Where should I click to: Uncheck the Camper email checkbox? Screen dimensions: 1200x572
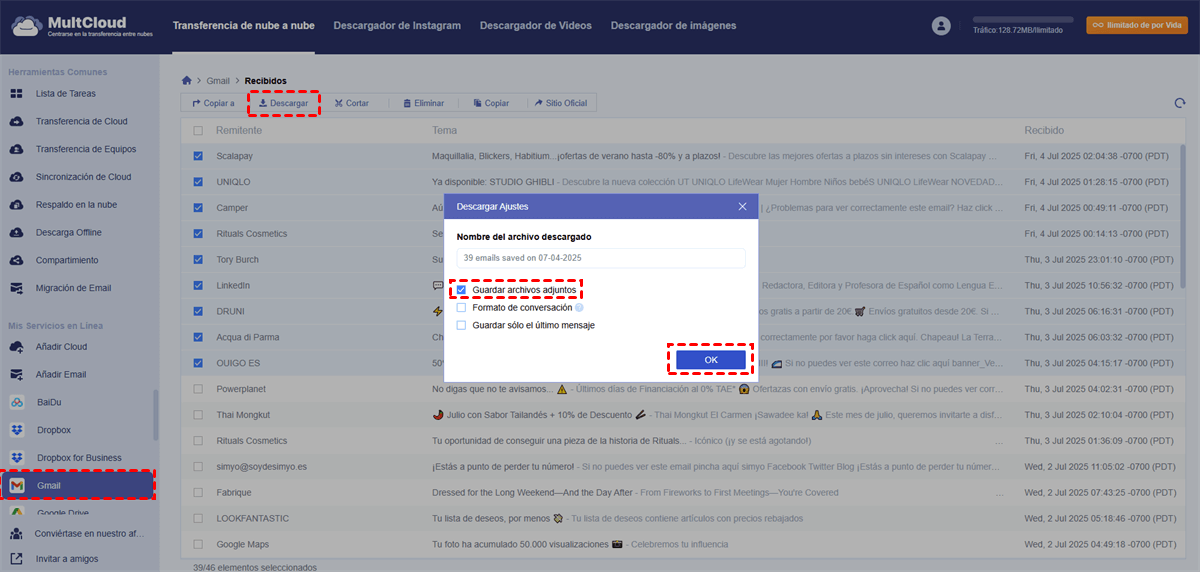coord(198,208)
